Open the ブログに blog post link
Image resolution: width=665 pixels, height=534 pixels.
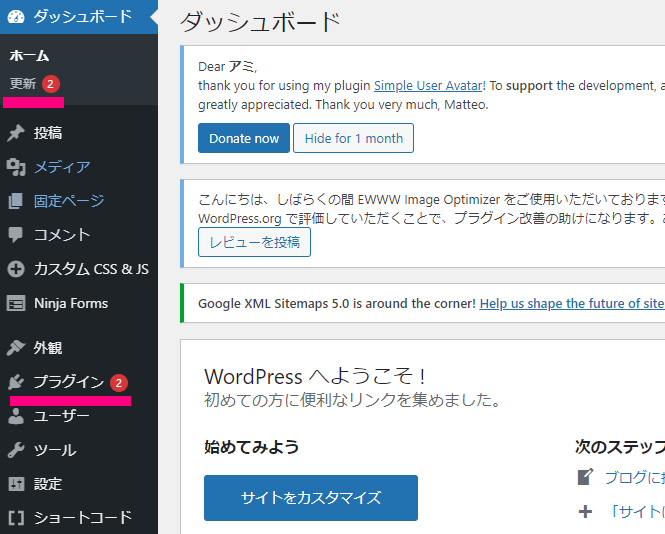[634, 478]
